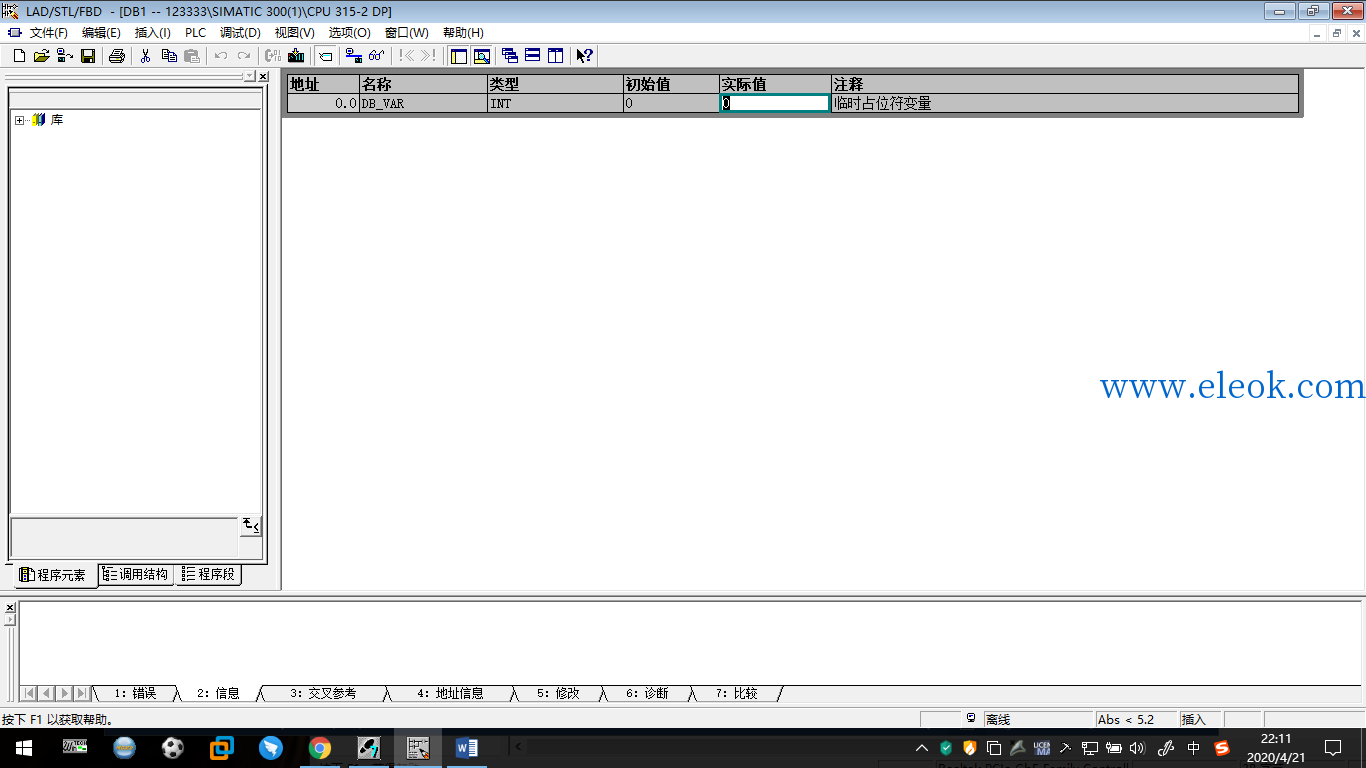
Task: Tile windows horizontally using the toolbar icon
Action: click(x=533, y=56)
